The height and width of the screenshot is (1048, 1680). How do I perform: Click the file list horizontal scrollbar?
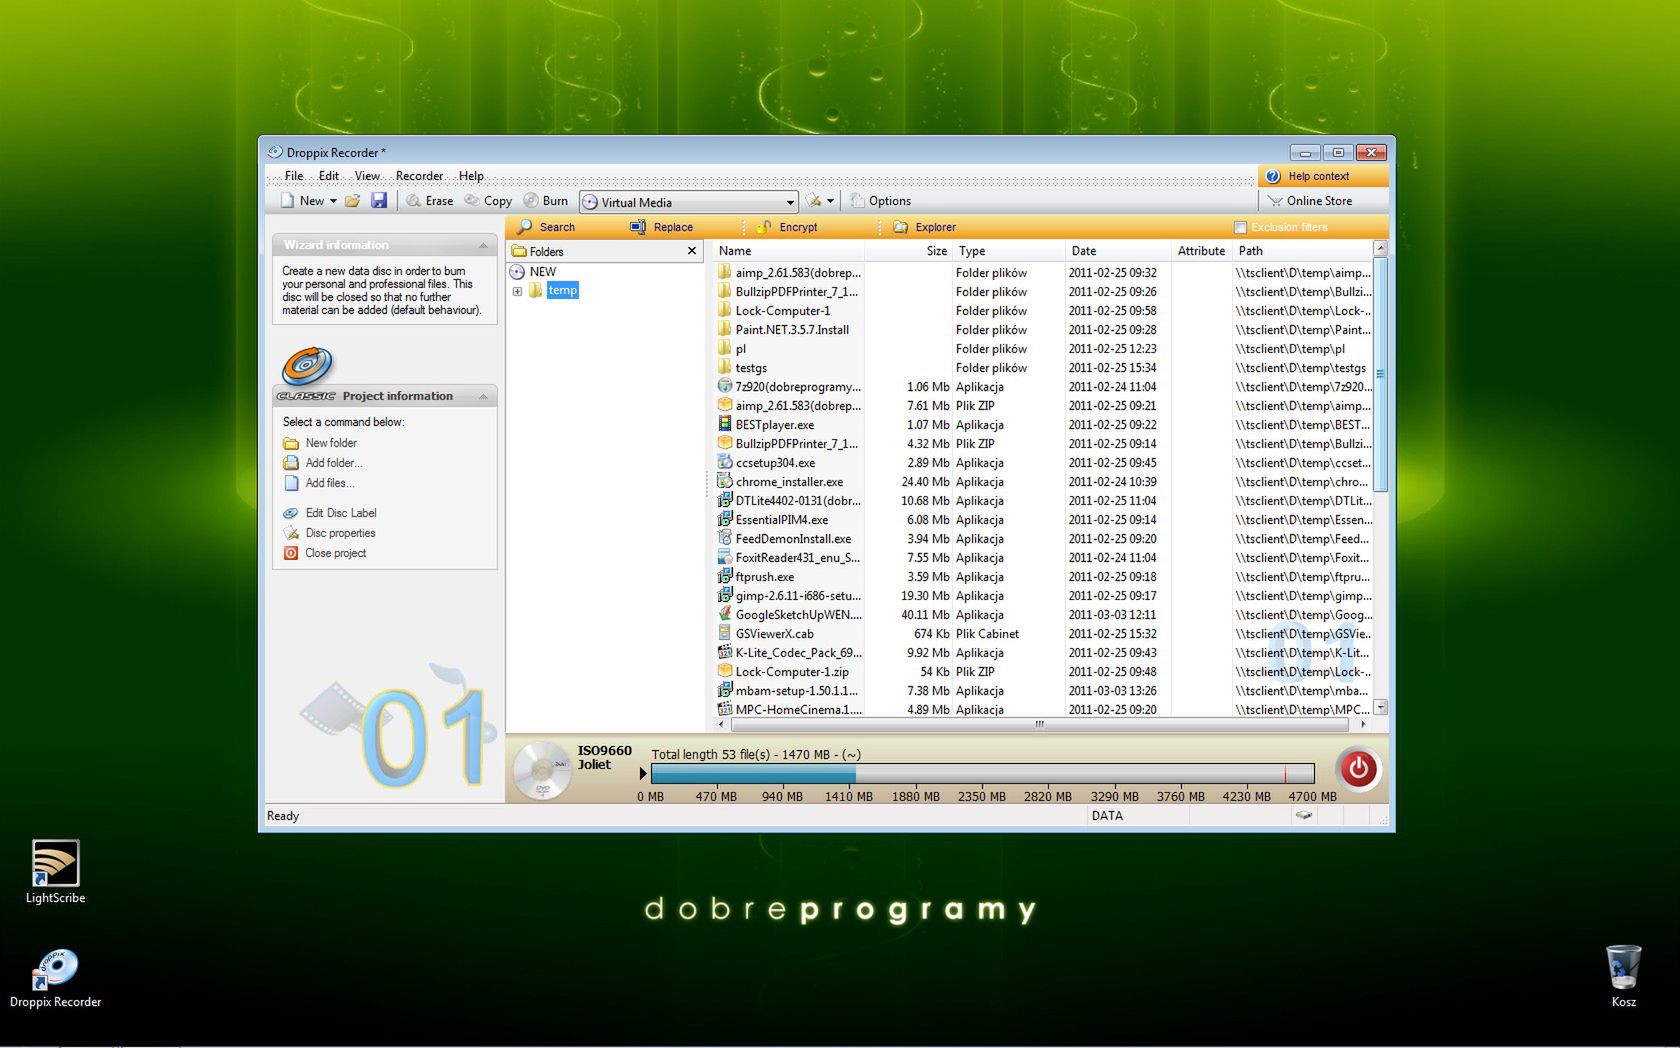tap(1040, 724)
